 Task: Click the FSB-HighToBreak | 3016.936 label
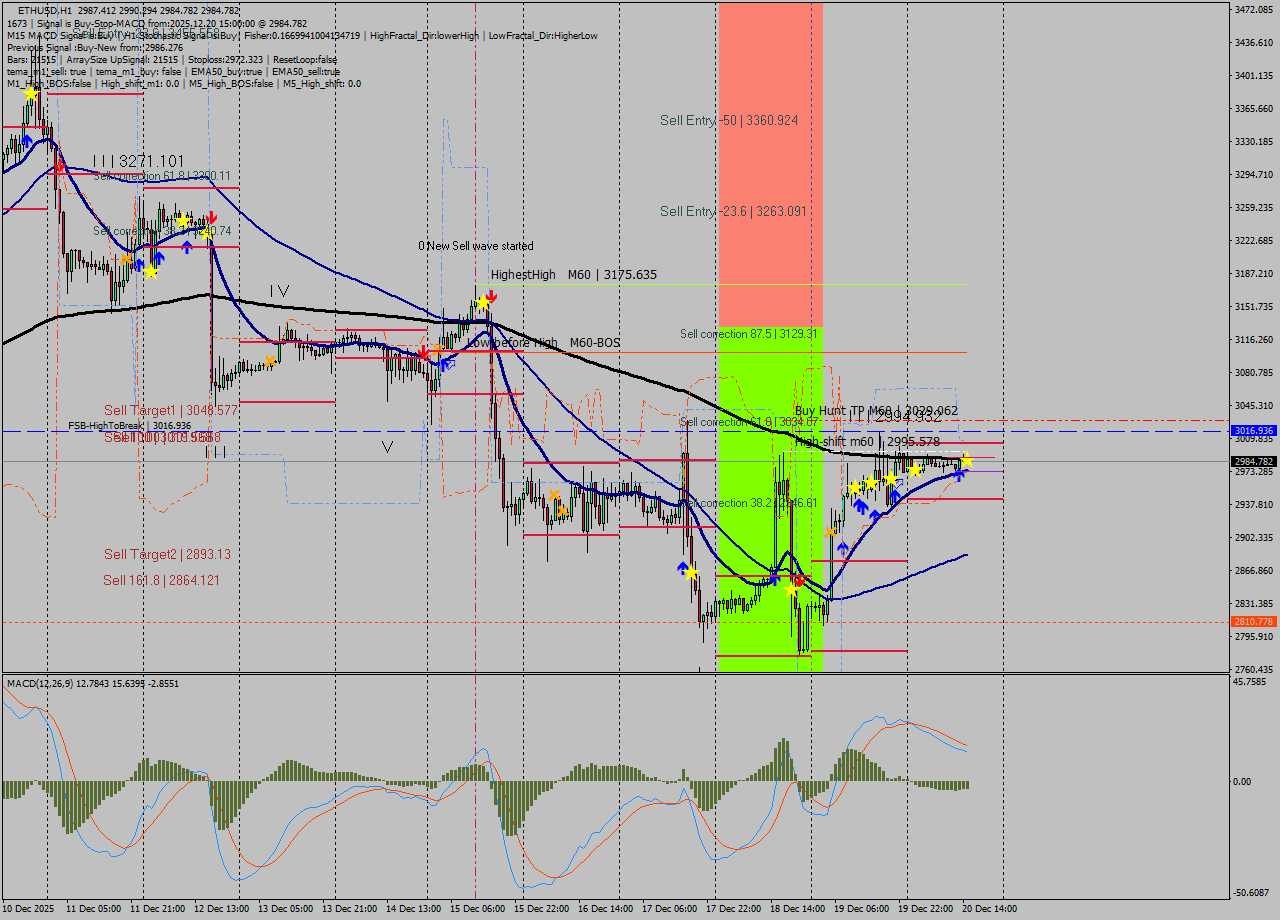pyautogui.click(x=130, y=425)
